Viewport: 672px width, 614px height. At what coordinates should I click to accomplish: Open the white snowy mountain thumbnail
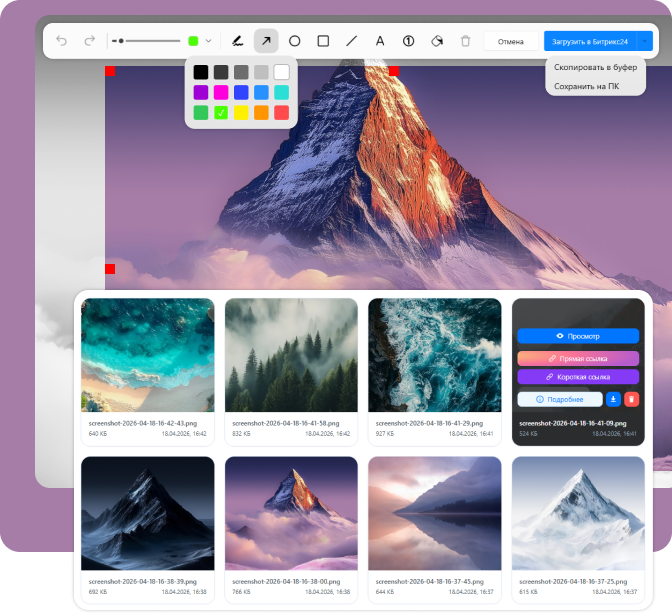point(578,513)
